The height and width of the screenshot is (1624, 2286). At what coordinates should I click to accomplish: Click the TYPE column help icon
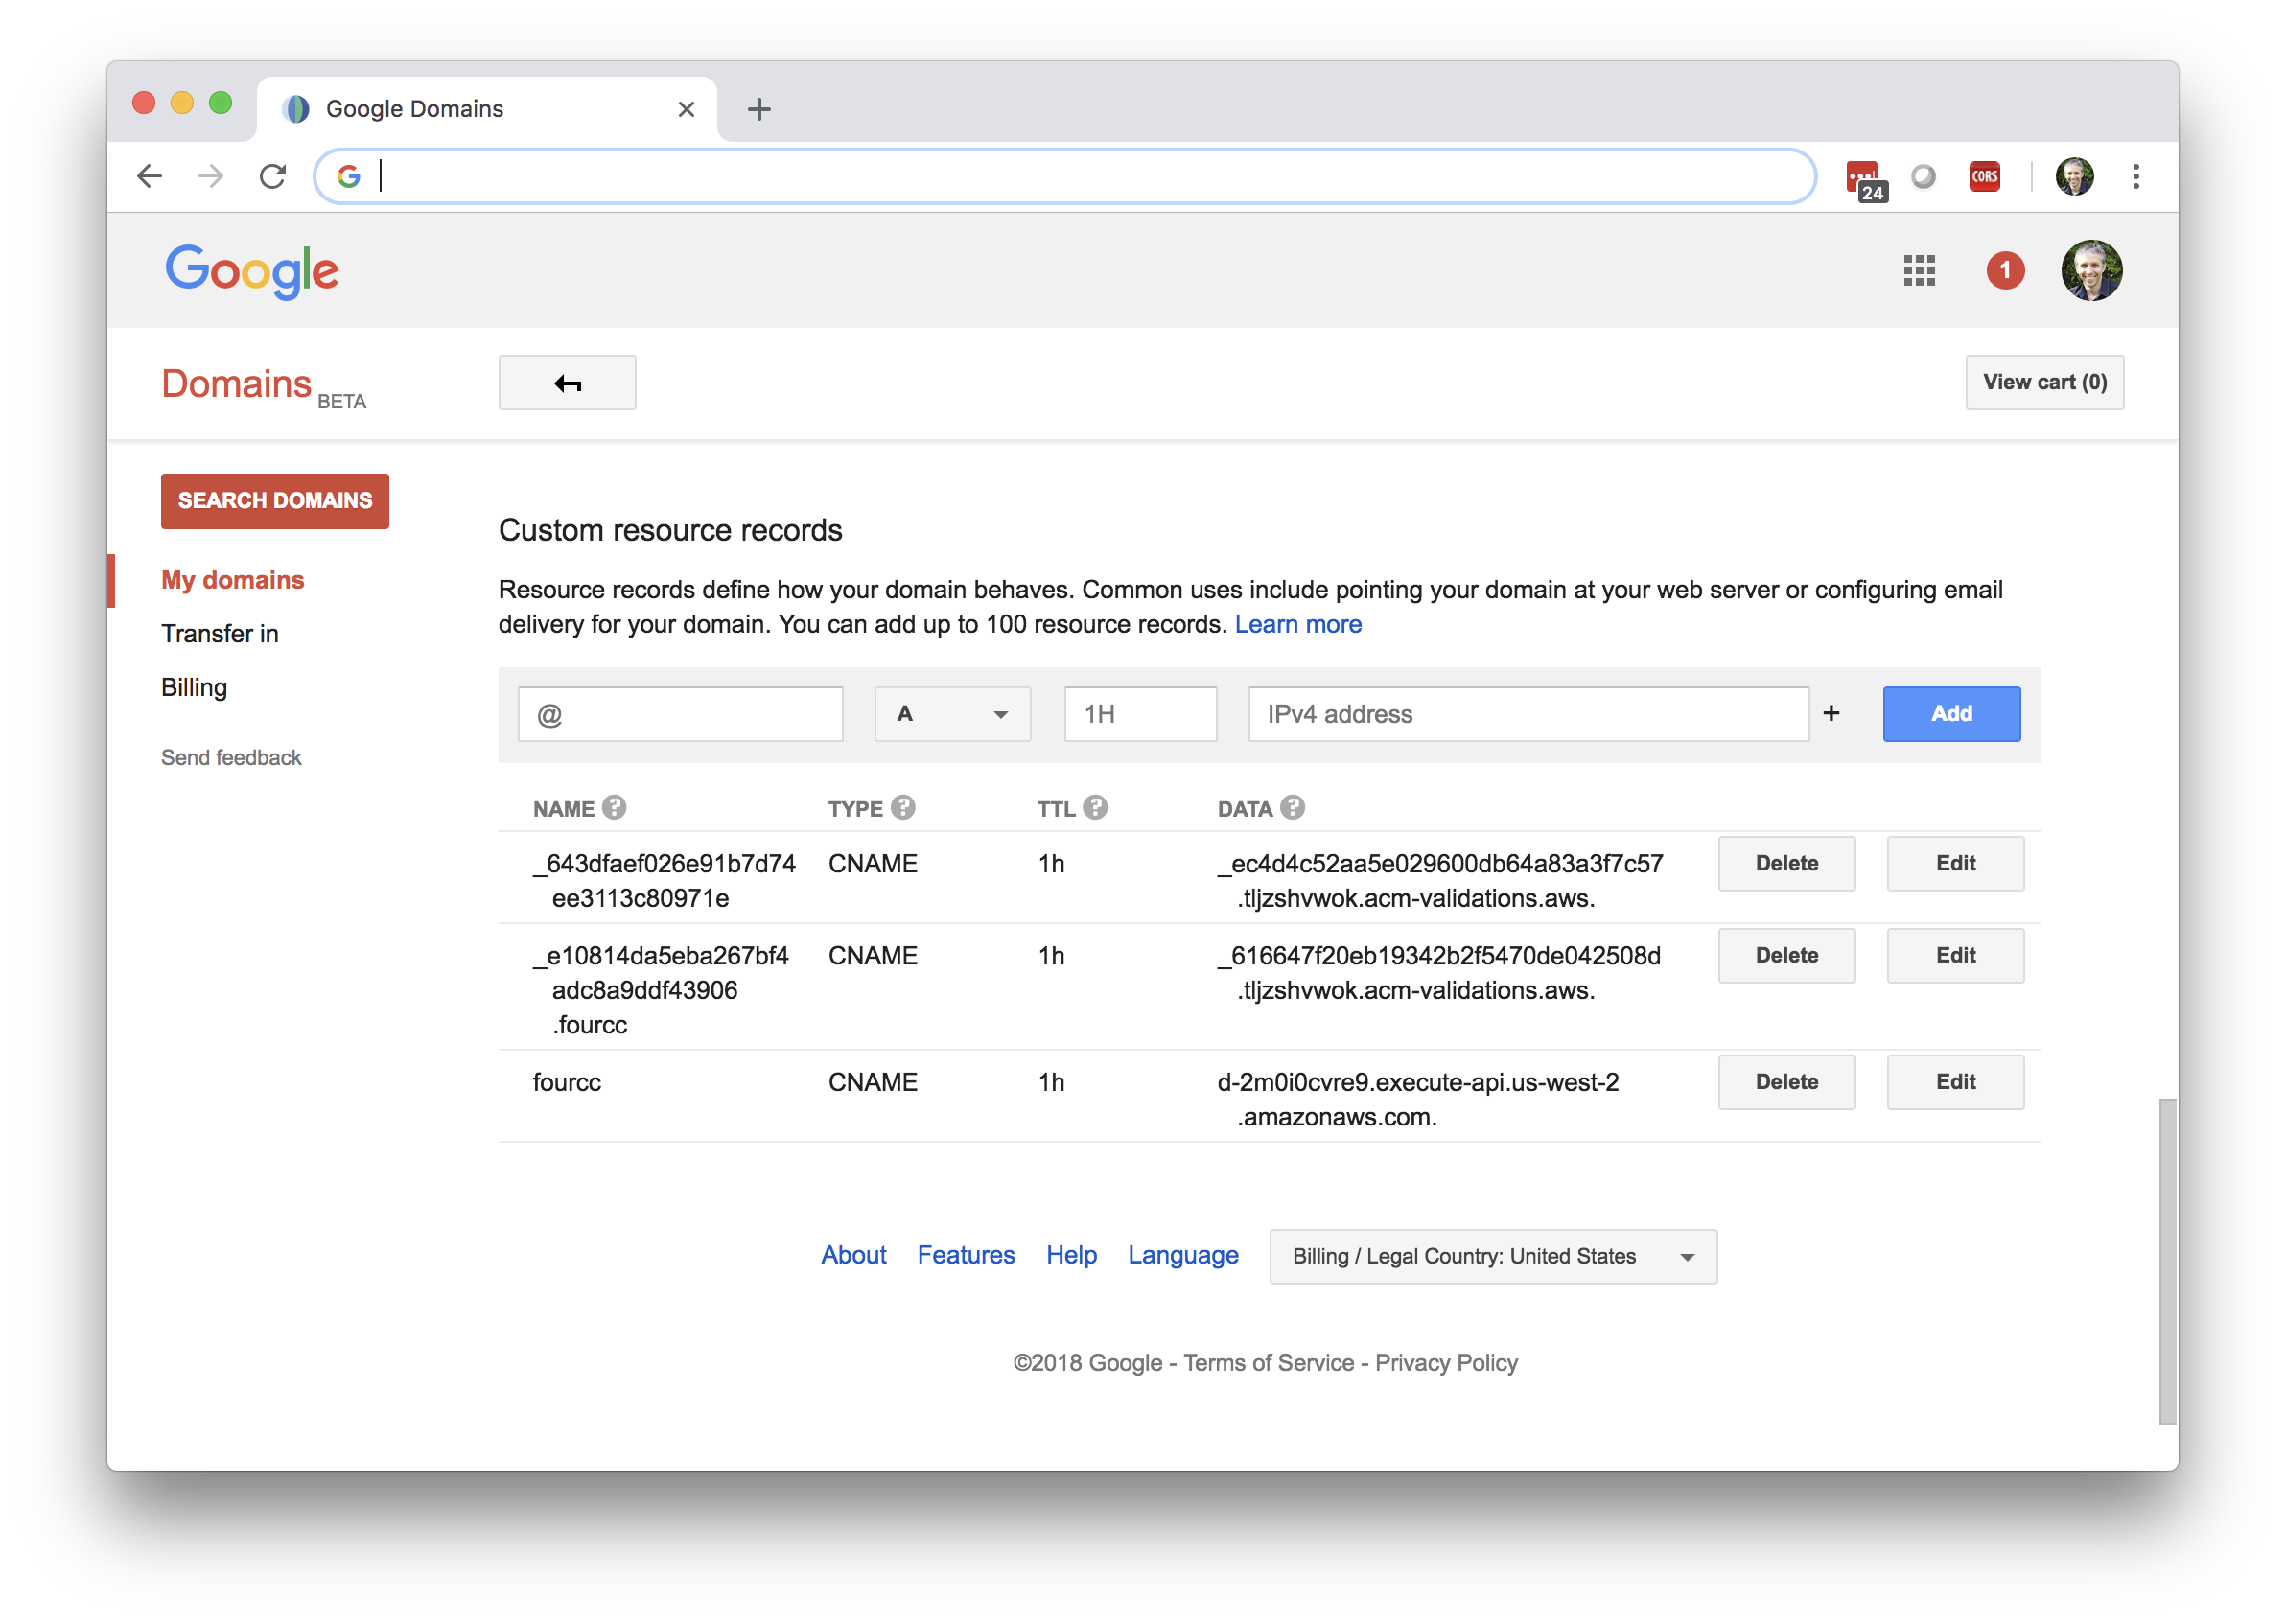903,807
